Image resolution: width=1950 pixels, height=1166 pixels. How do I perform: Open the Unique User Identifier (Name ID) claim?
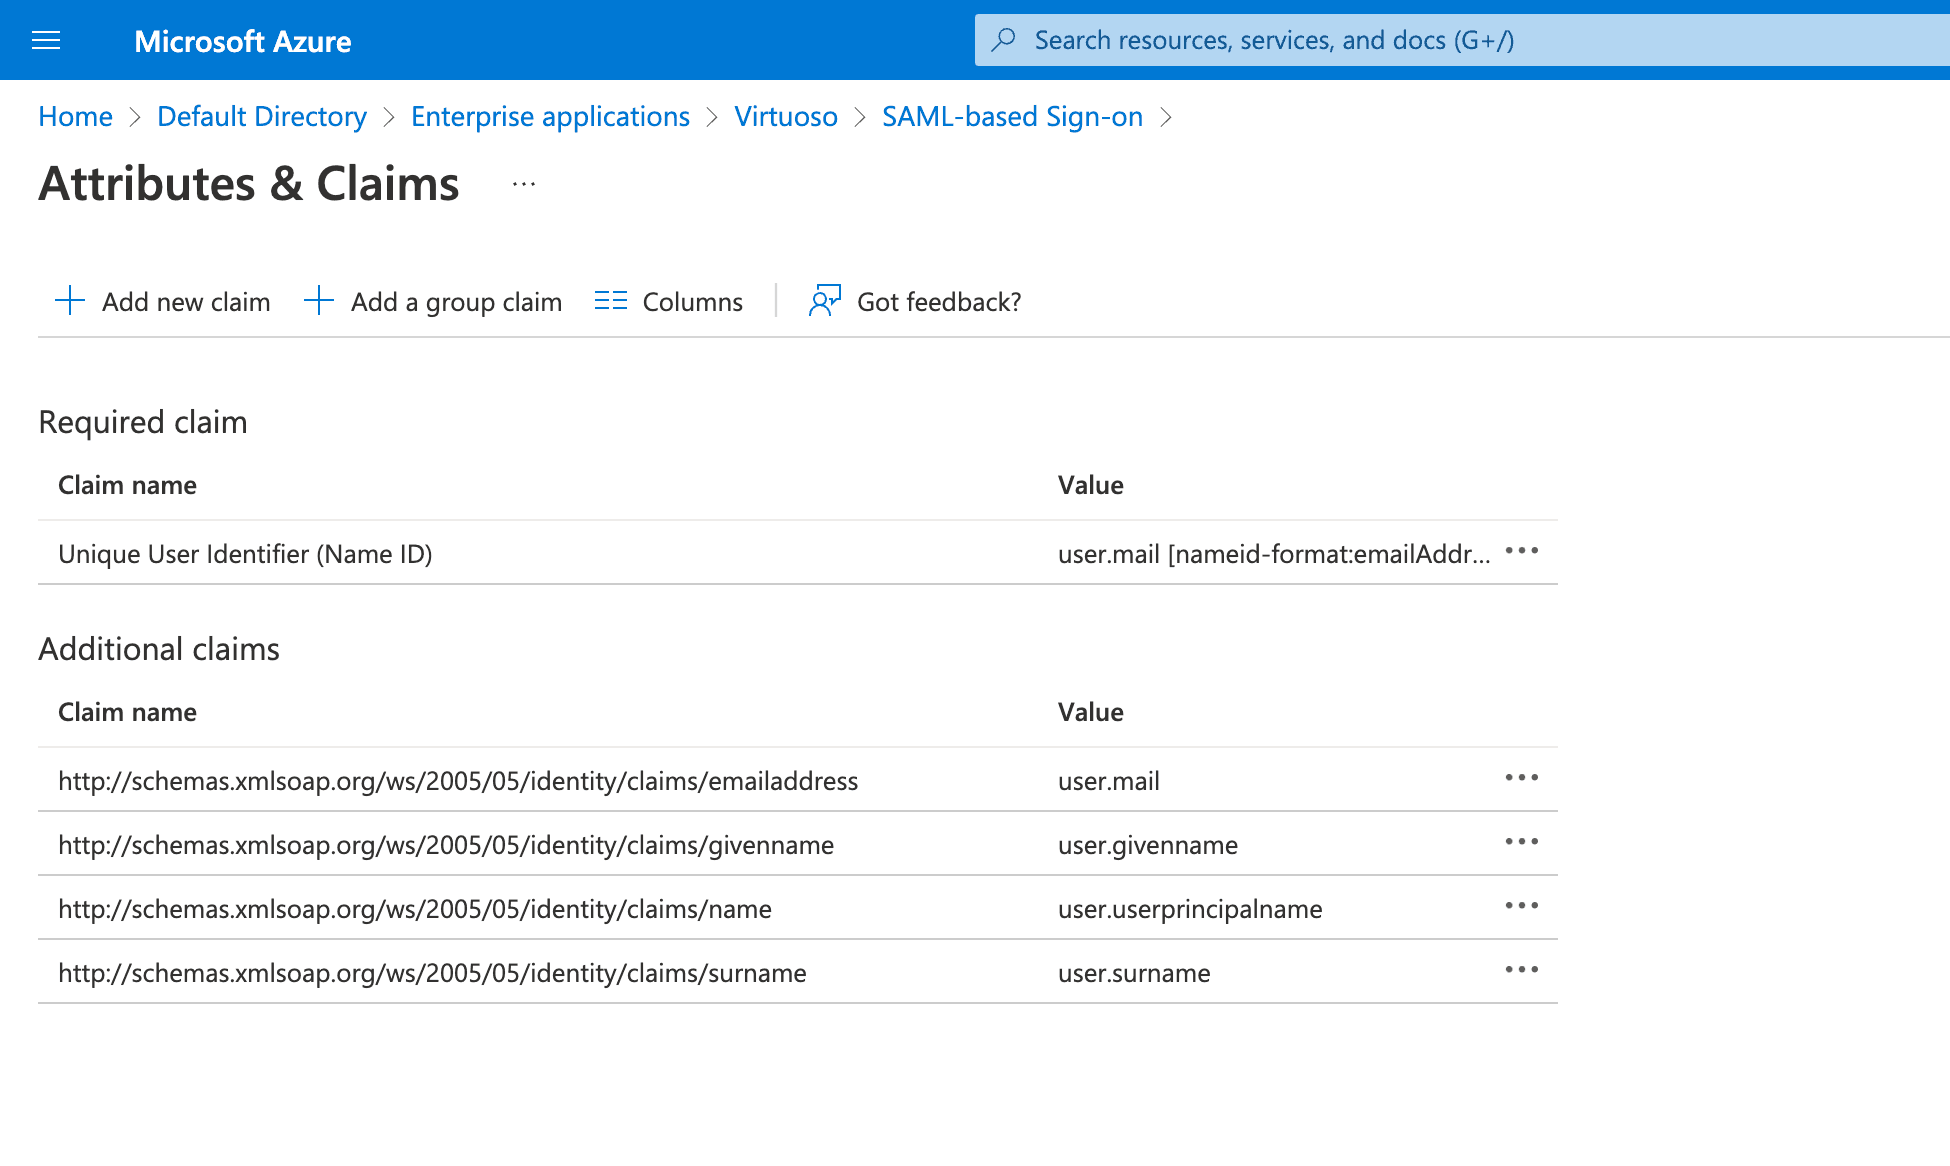coord(245,554)
